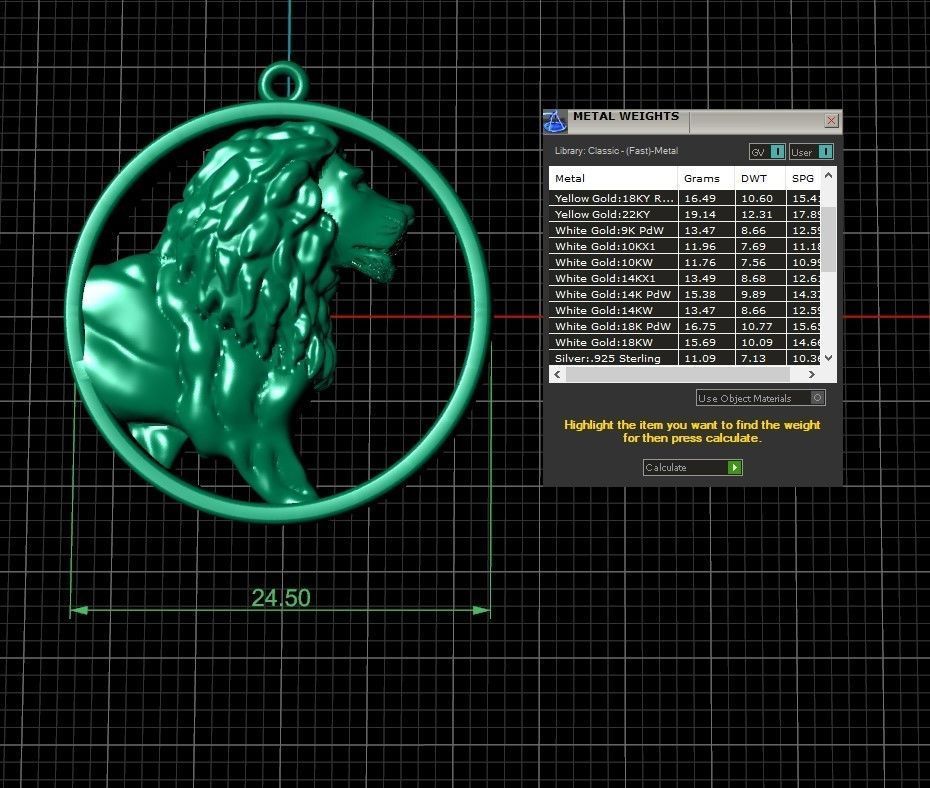Toggle the GV library switch
Image resolution: width=930 pixels, height=788 pixels.
click(x=767, y=152)
